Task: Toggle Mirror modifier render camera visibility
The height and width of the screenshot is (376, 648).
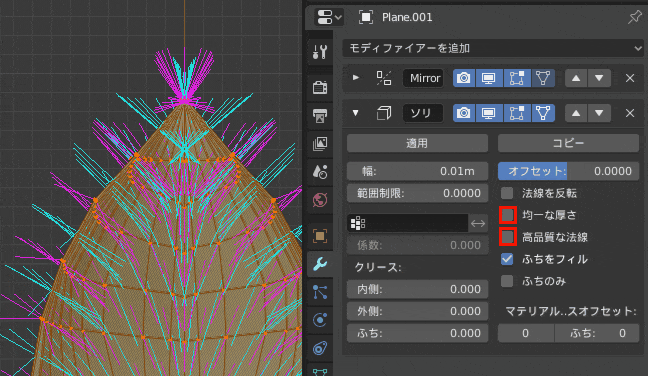Action: (464, 78)
